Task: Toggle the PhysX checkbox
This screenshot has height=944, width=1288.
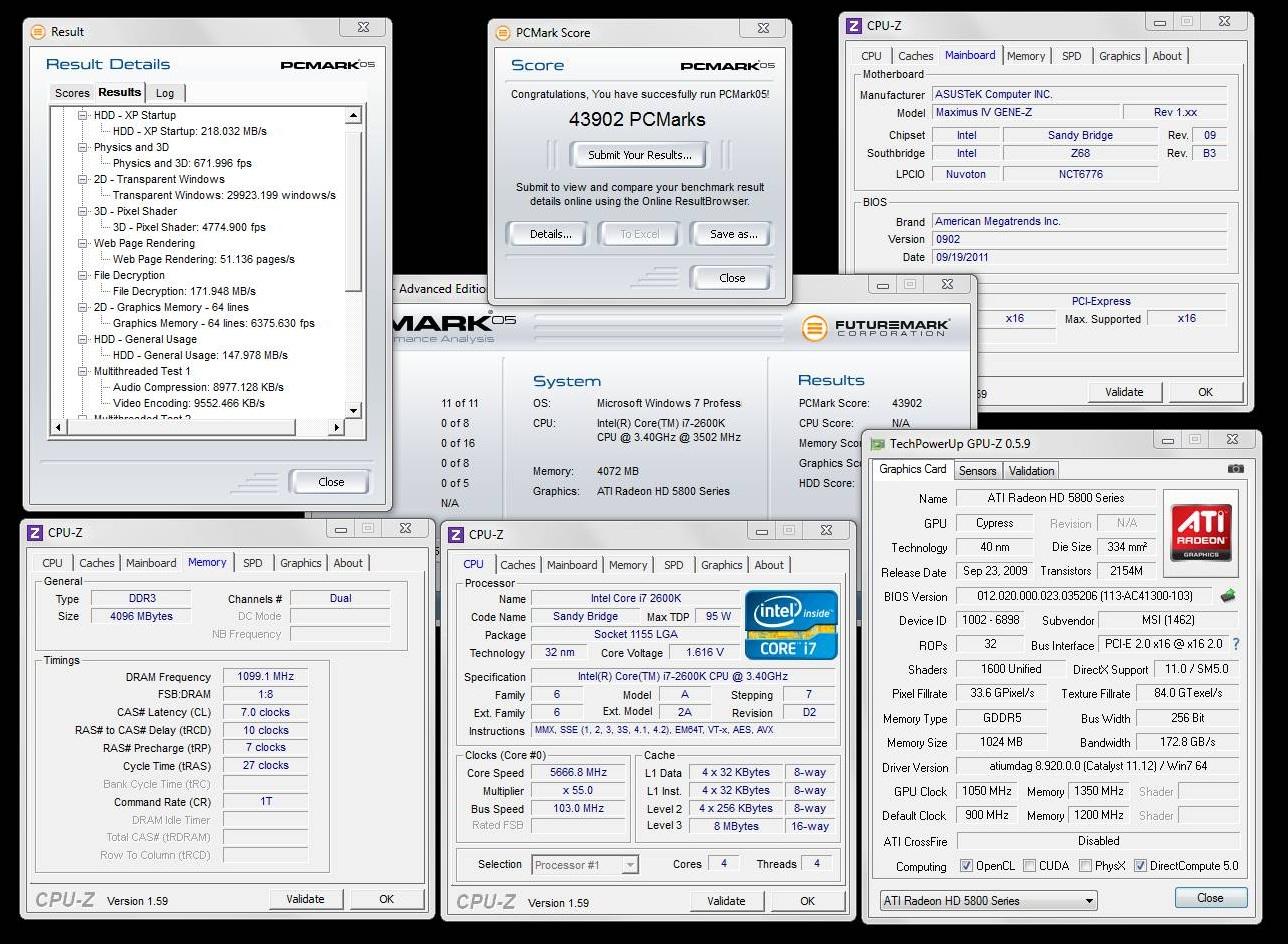Action: 1086,866
